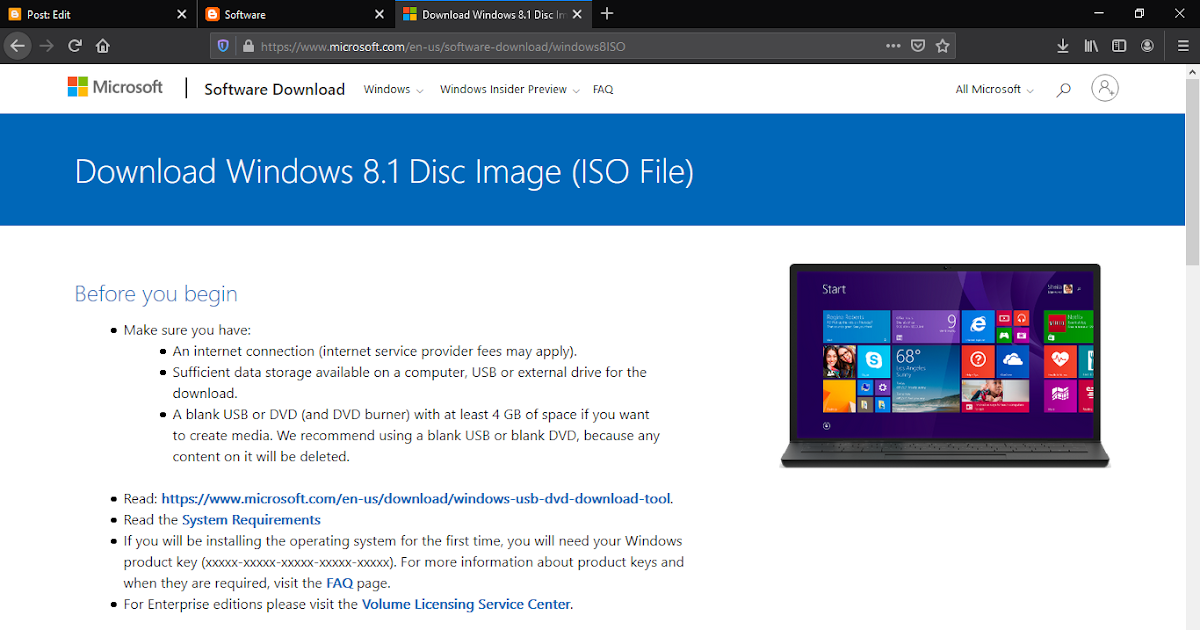
Task: Toggle the browser sidebar icon
Action: (x=1119, y=45)
